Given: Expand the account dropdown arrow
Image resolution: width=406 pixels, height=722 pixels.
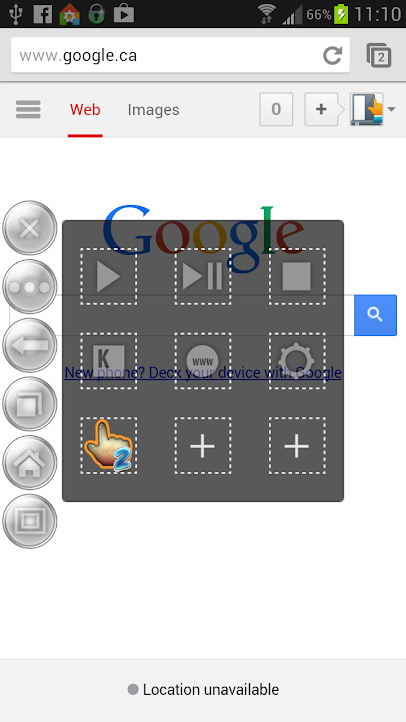Looking at the screenshot, I should [391, 109].
